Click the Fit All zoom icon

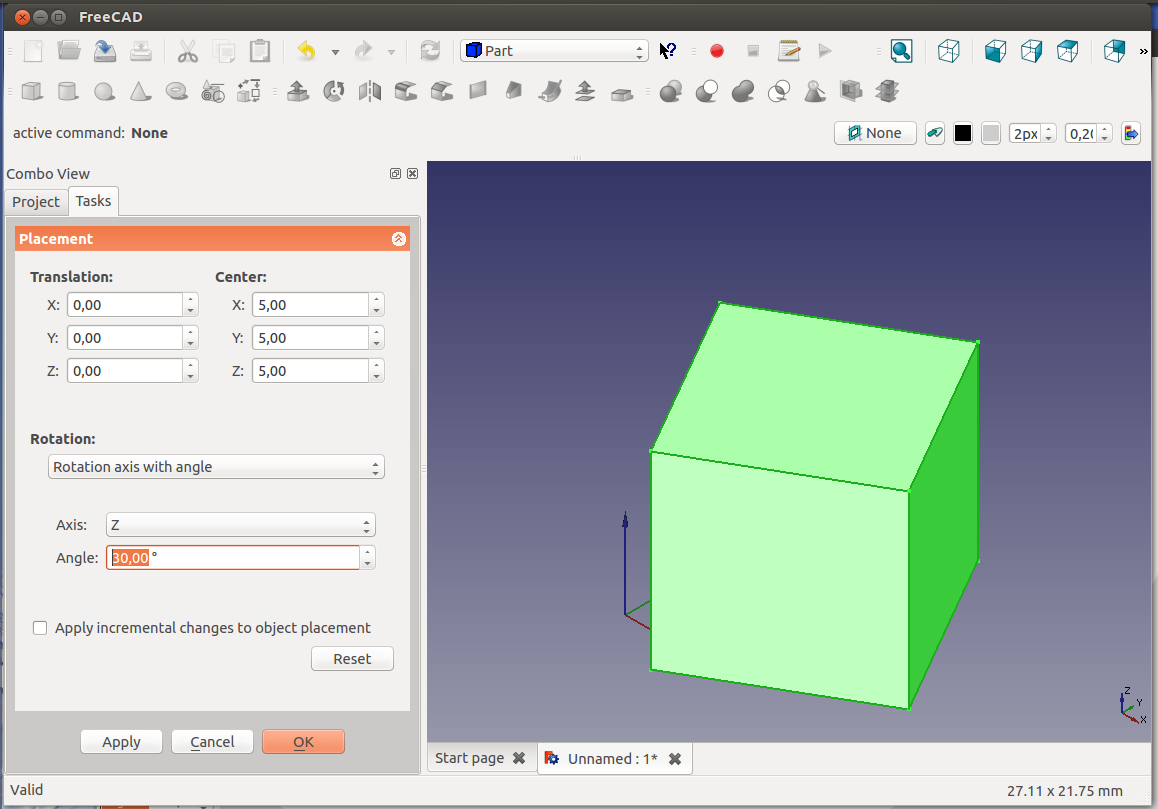coord(901,51)
